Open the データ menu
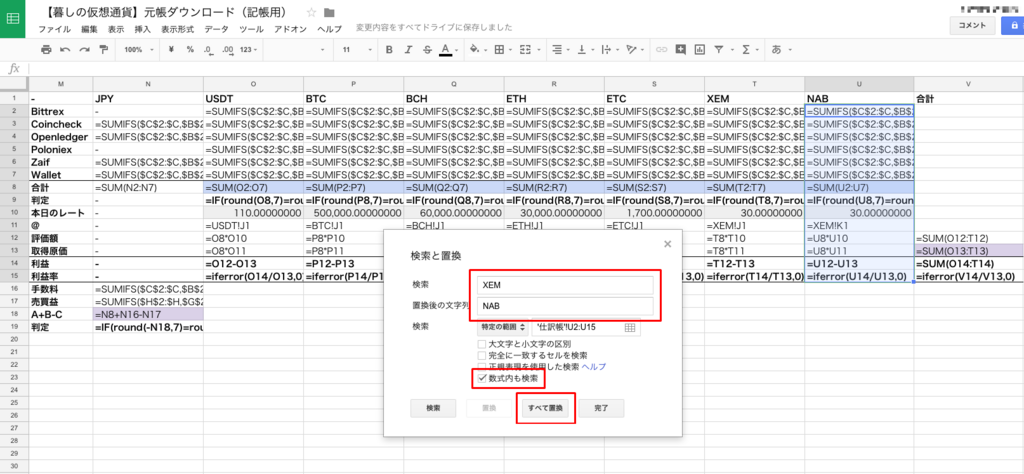This screenshot has height=474, width=1024. click(216, 29)
